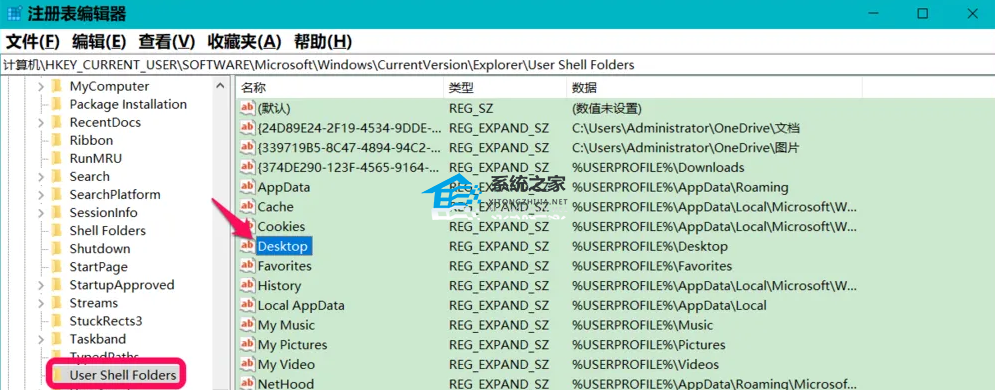Screen dimensions: 995x390
Task: Select the string icon of Favorites entry
Action: (247, 266)
